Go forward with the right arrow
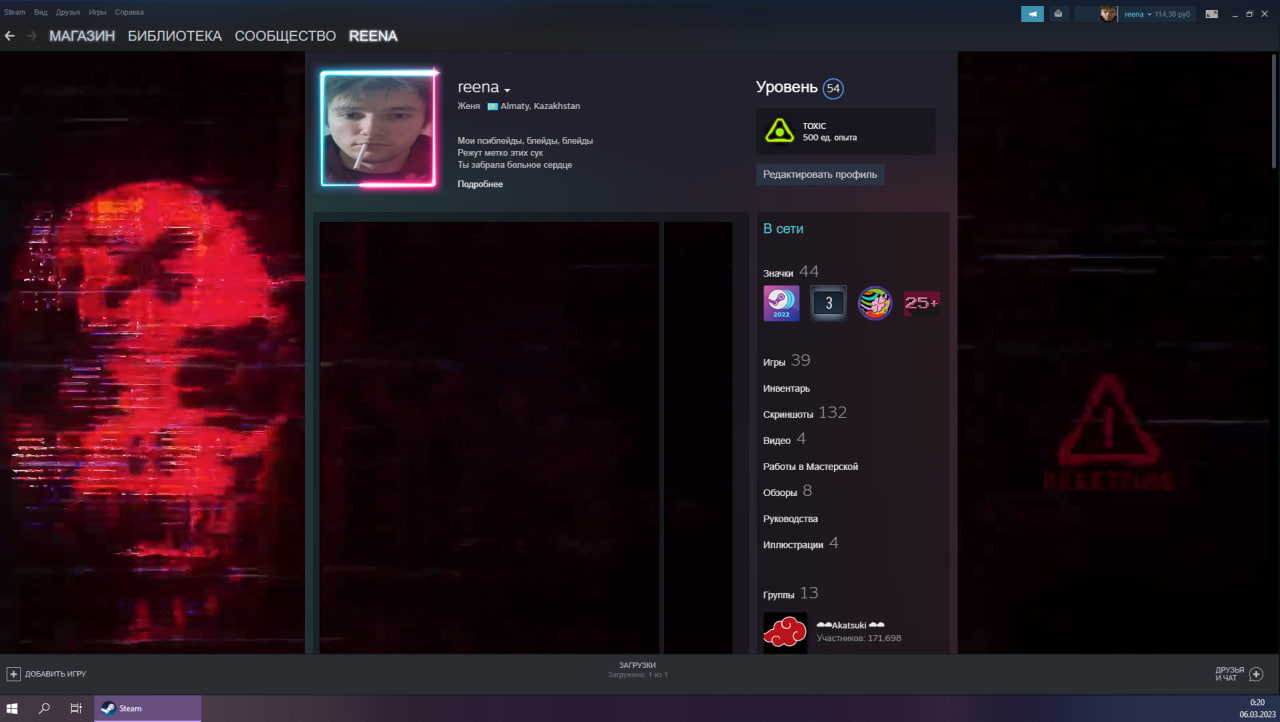This screenshot has width=1280, height=722. tap(32, 36)
